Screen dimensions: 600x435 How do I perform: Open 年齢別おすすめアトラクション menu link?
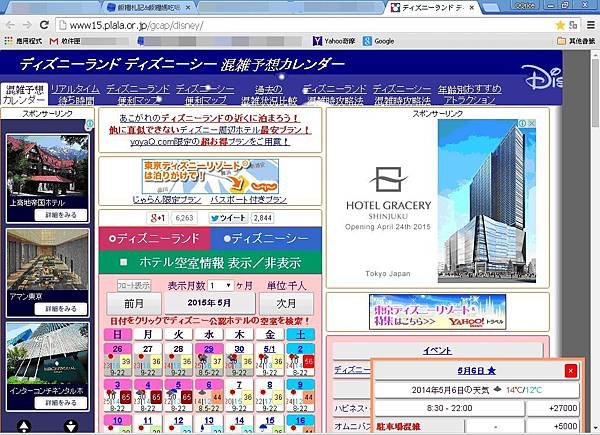click(x=470, y=94)
